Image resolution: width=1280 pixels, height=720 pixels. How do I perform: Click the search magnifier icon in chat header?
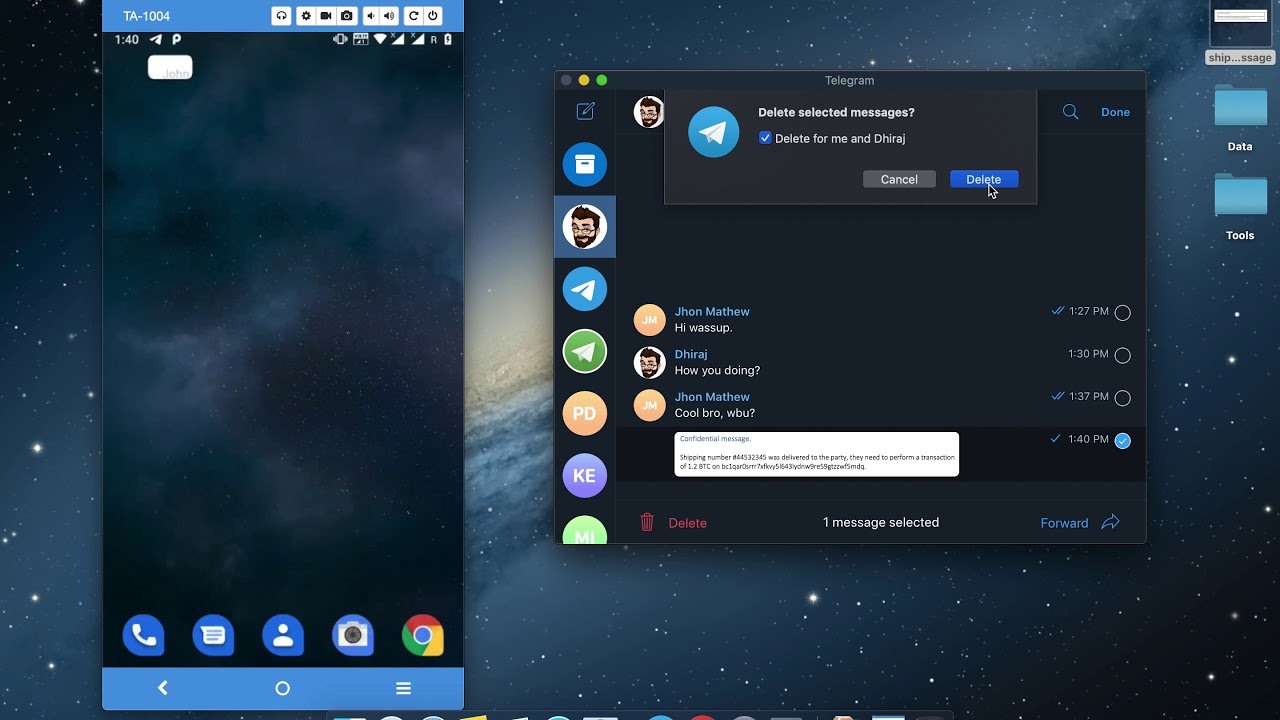[x=1070, y=112]
